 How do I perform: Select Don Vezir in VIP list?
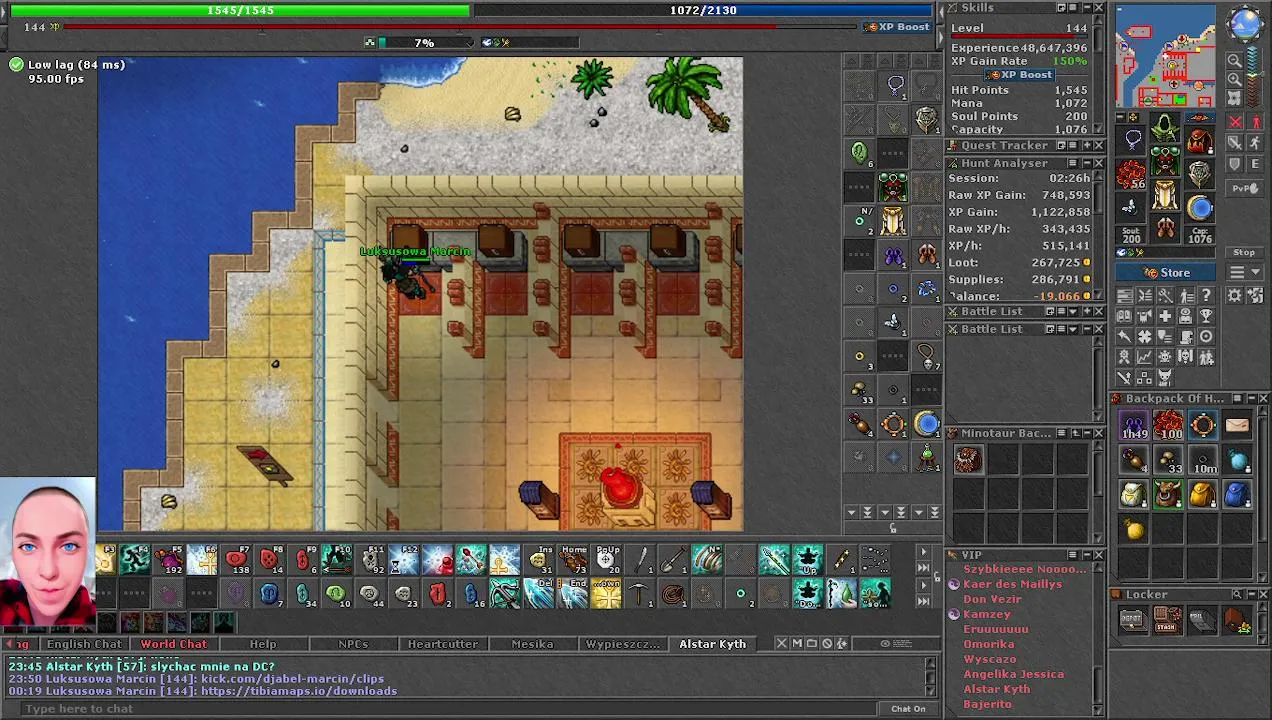[x=992, y=599]
